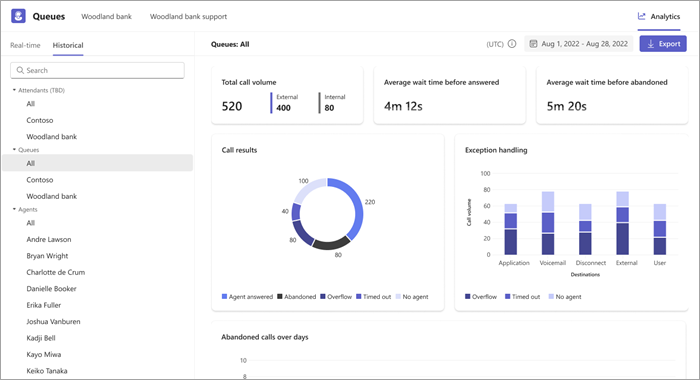Screen dimensions: 700x380
Task: Click the Export button
Action: [x=663, y=44]
